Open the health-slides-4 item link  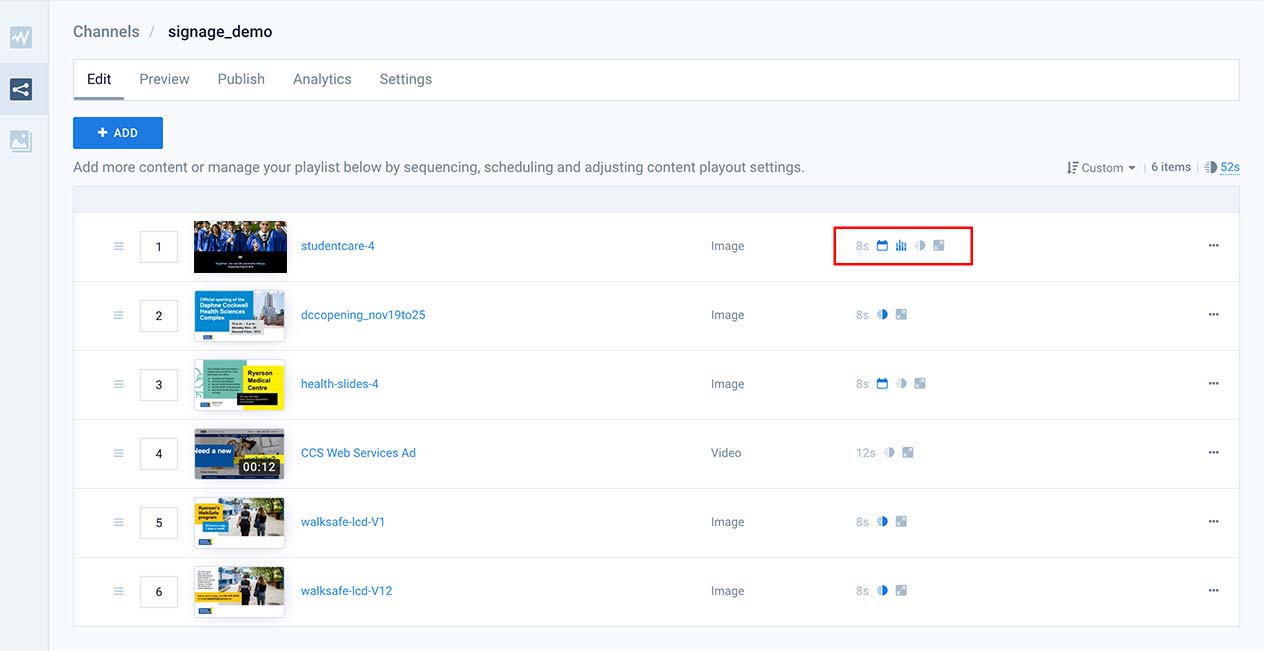[339, 384]
